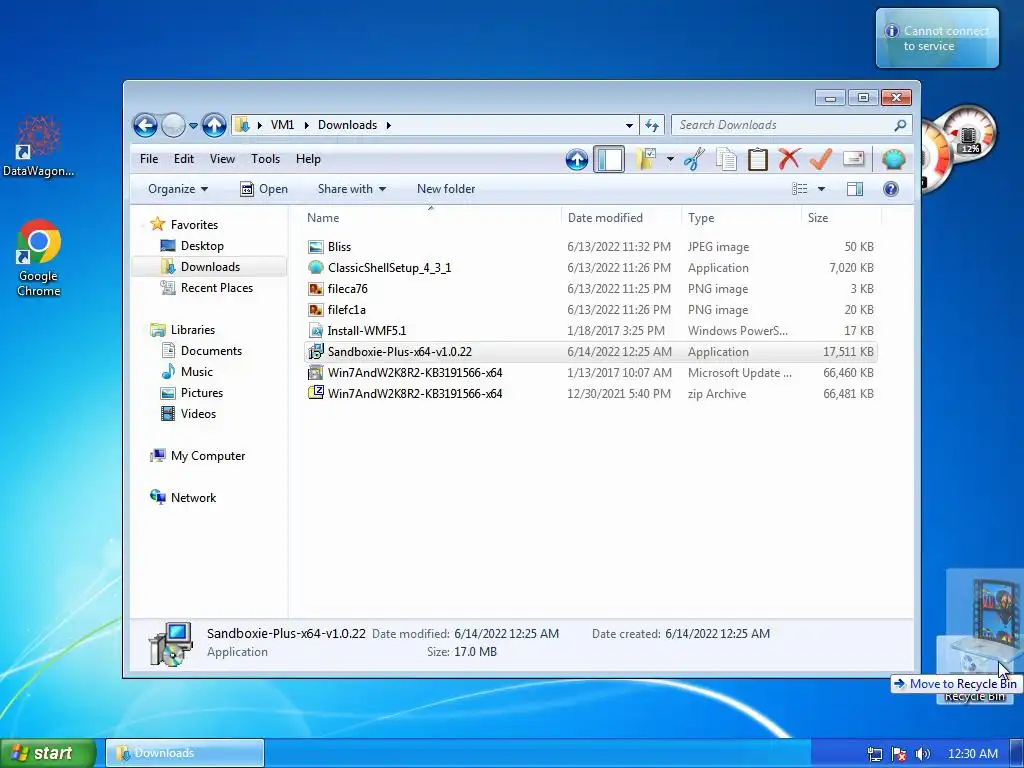Click the Classic Shell Up button in toolbar

pyautogui.click(x=577, y=159)
